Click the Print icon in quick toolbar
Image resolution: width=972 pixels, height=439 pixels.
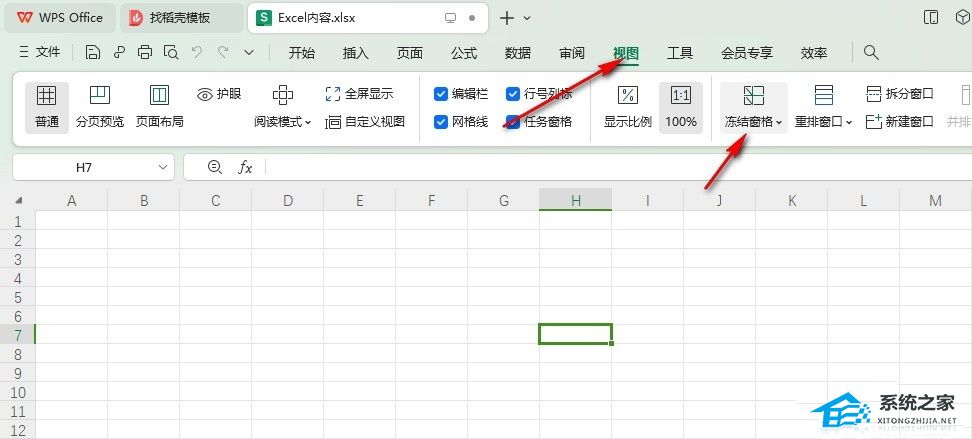pos(144,53)
